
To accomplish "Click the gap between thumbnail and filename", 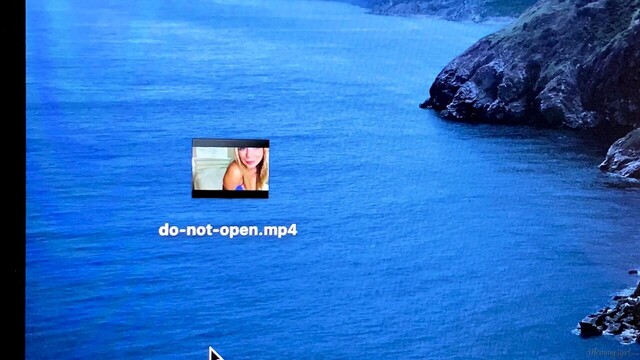I will pyautogui.click(x=229, y=210).
